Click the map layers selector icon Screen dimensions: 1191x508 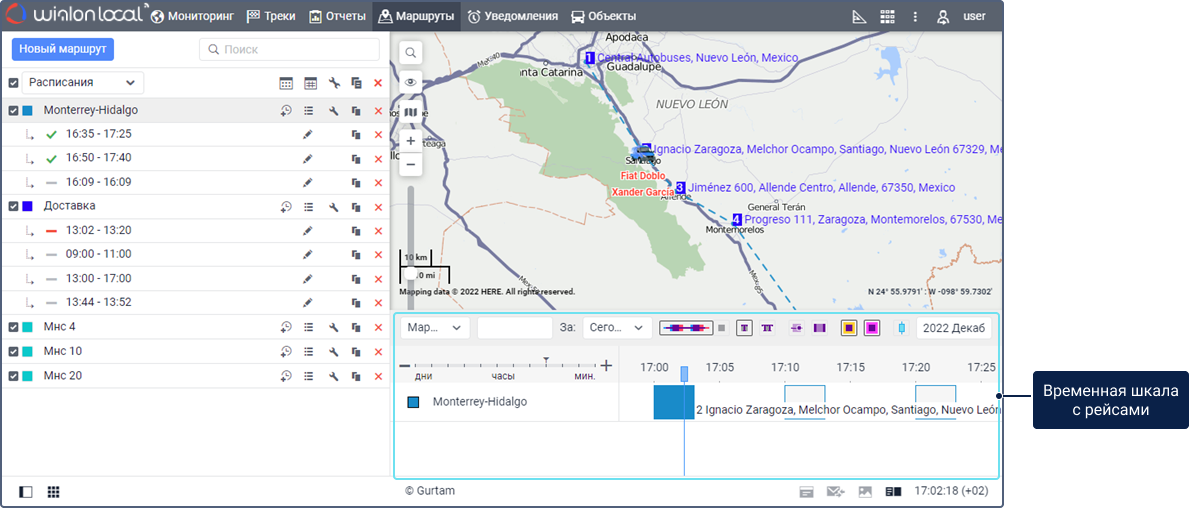pyautogui.click(x=411, y=112)
